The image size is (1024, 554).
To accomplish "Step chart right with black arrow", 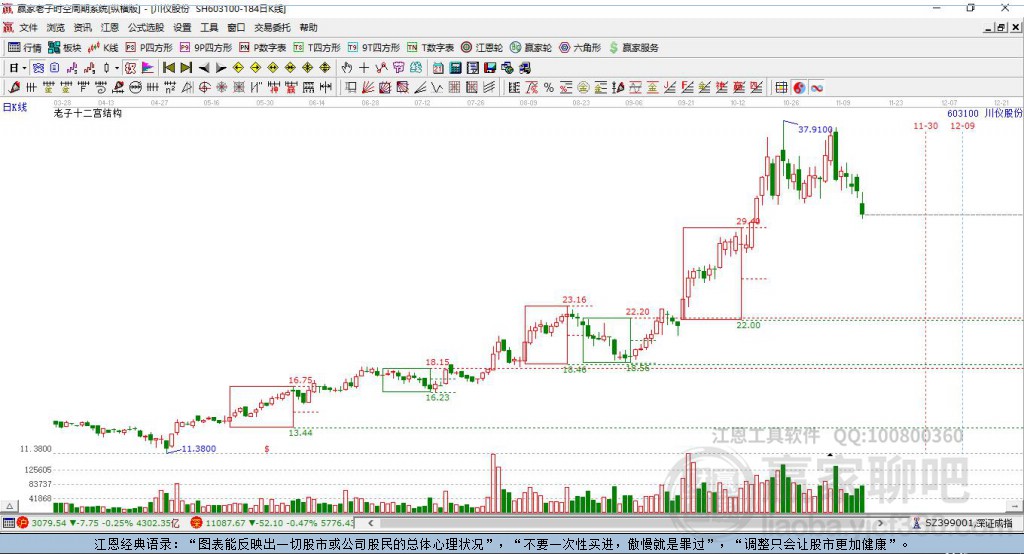I will point(221,68).
